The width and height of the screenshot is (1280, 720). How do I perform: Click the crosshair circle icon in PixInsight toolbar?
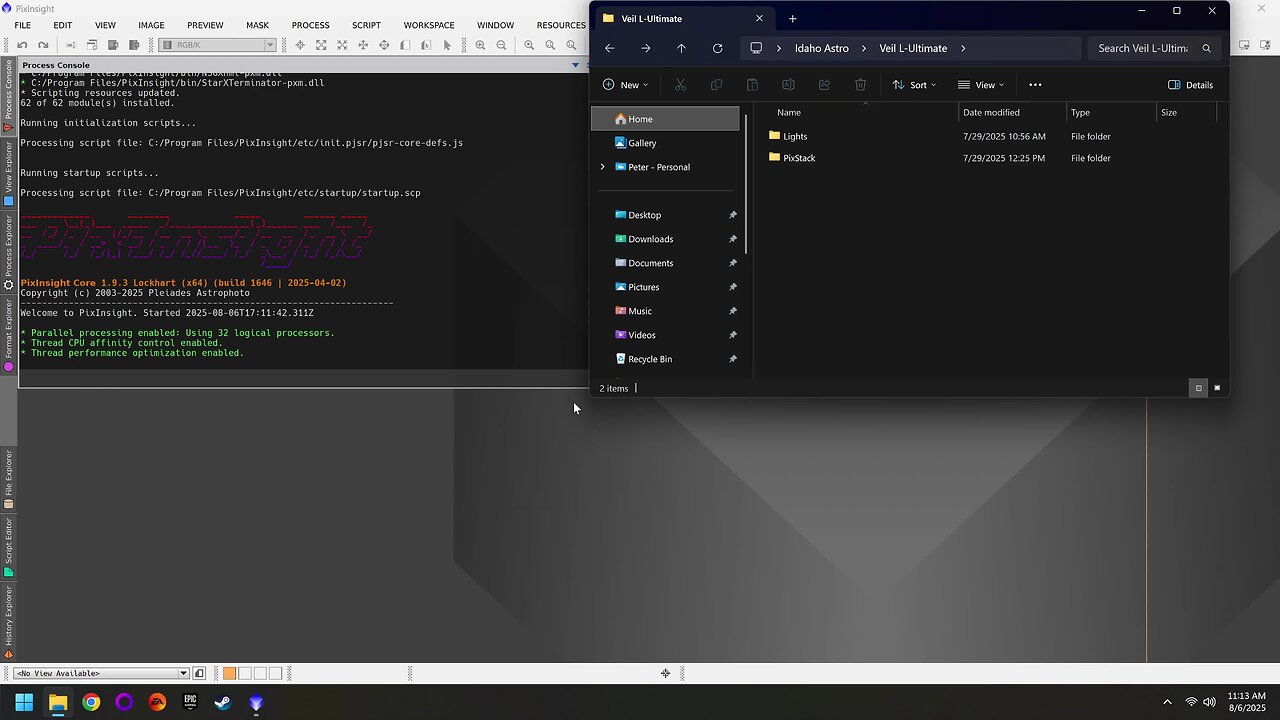pyautogui.click(x=384, y=45)
